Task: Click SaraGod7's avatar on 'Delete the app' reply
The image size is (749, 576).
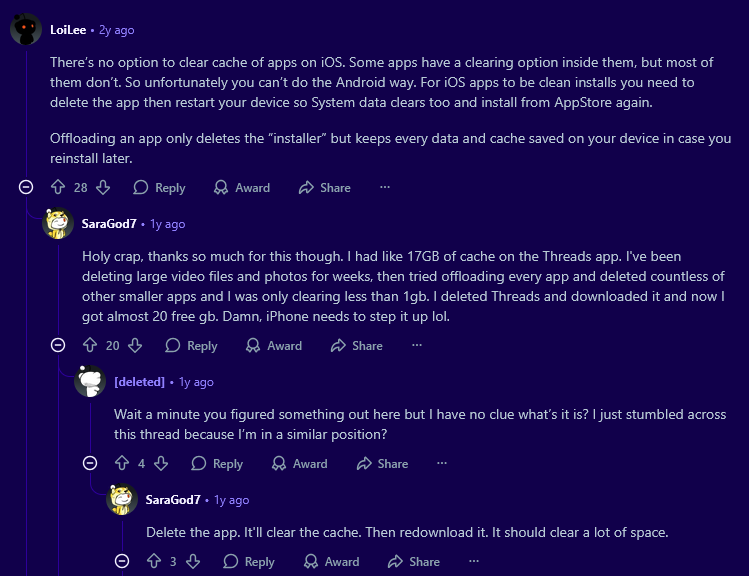Action: click(x=122, y=500)
